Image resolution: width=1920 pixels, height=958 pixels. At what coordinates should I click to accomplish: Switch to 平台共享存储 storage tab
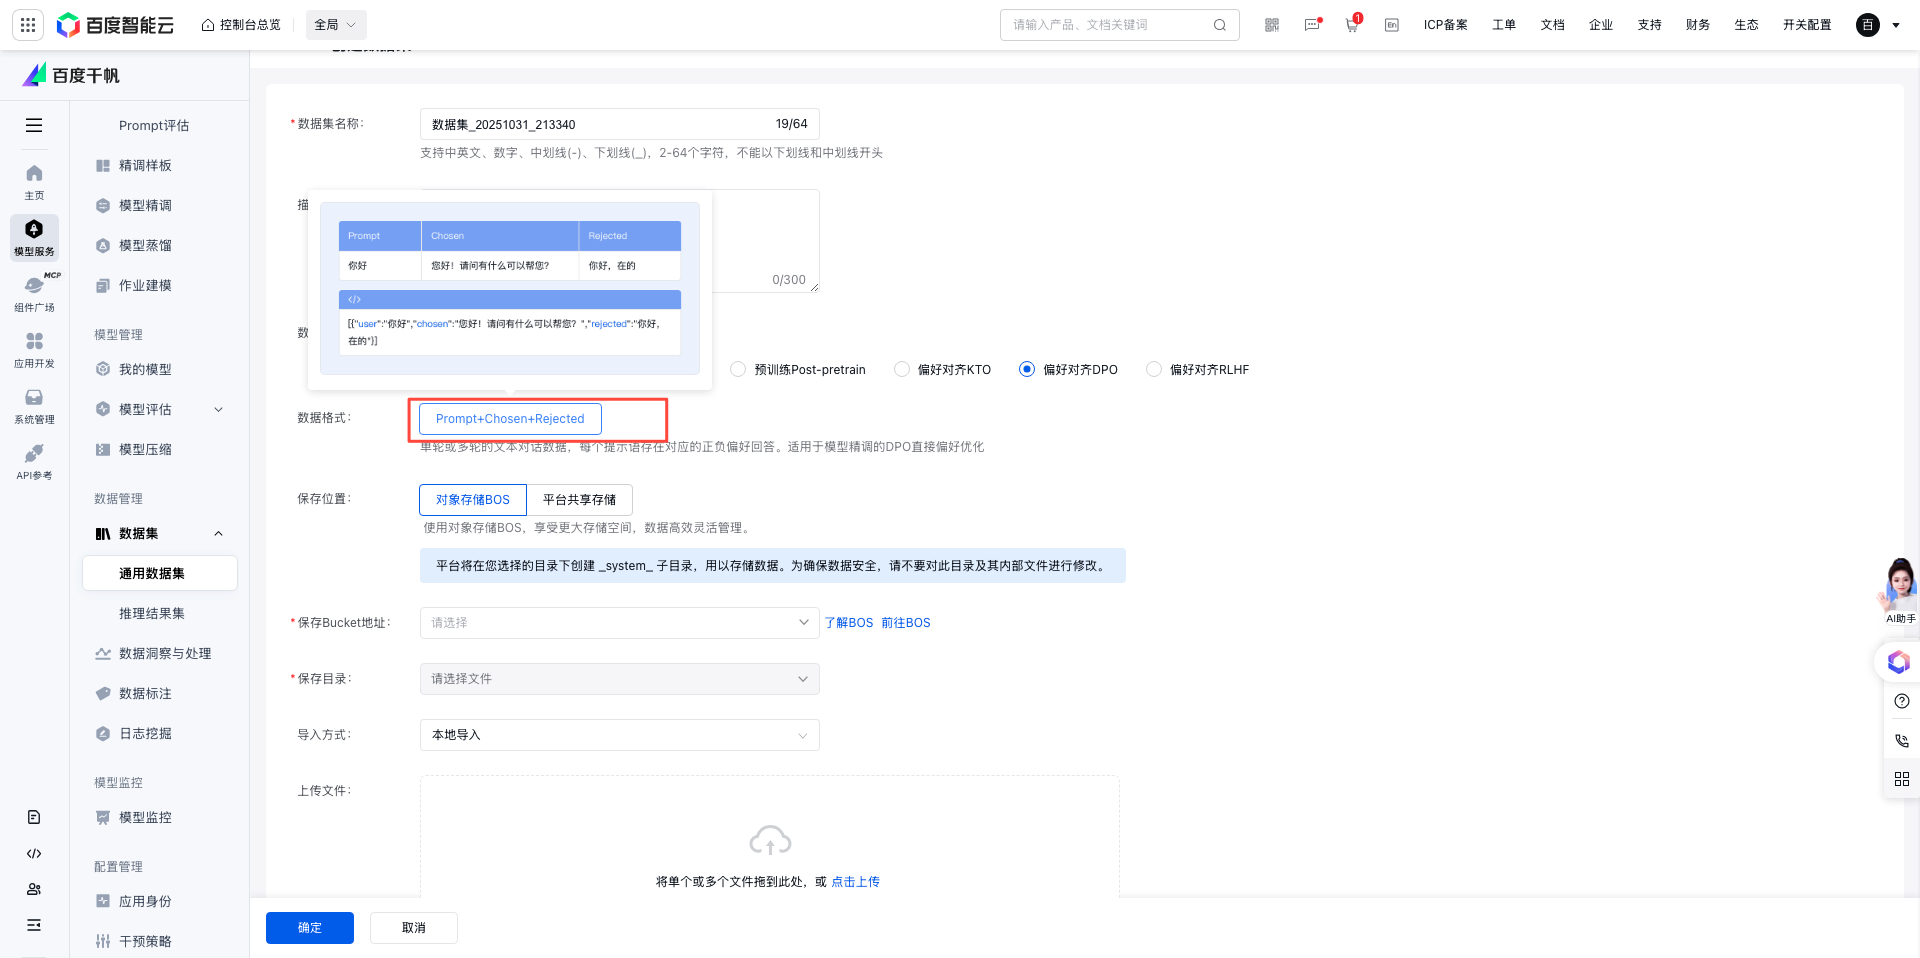[579, 500]
